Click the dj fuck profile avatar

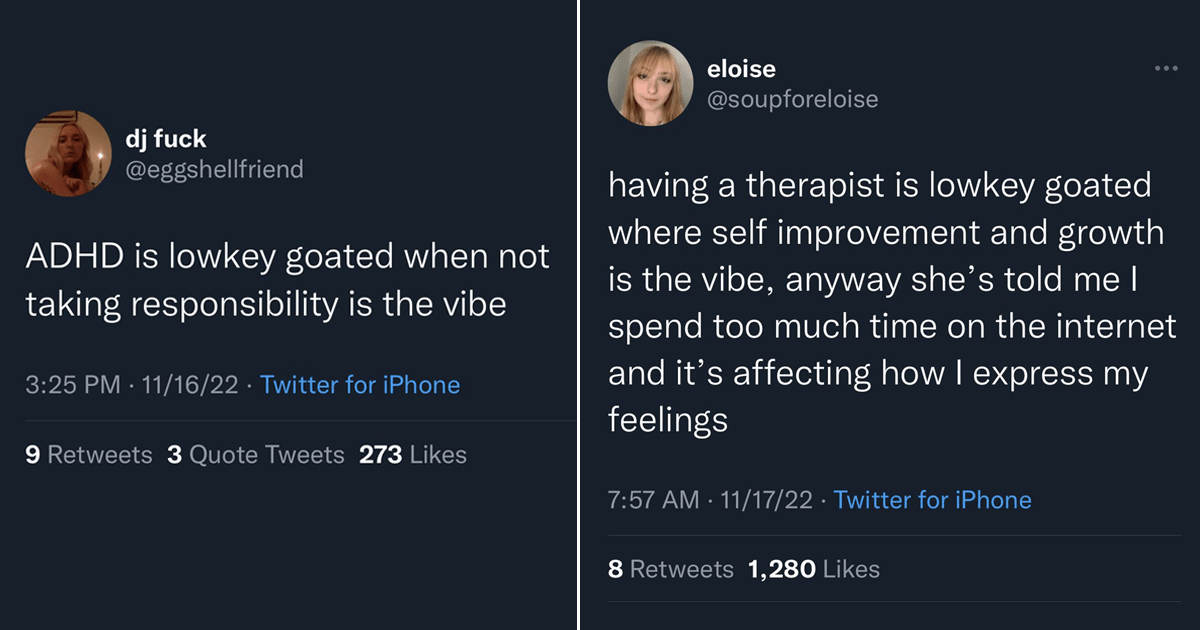tap(67, 154)
